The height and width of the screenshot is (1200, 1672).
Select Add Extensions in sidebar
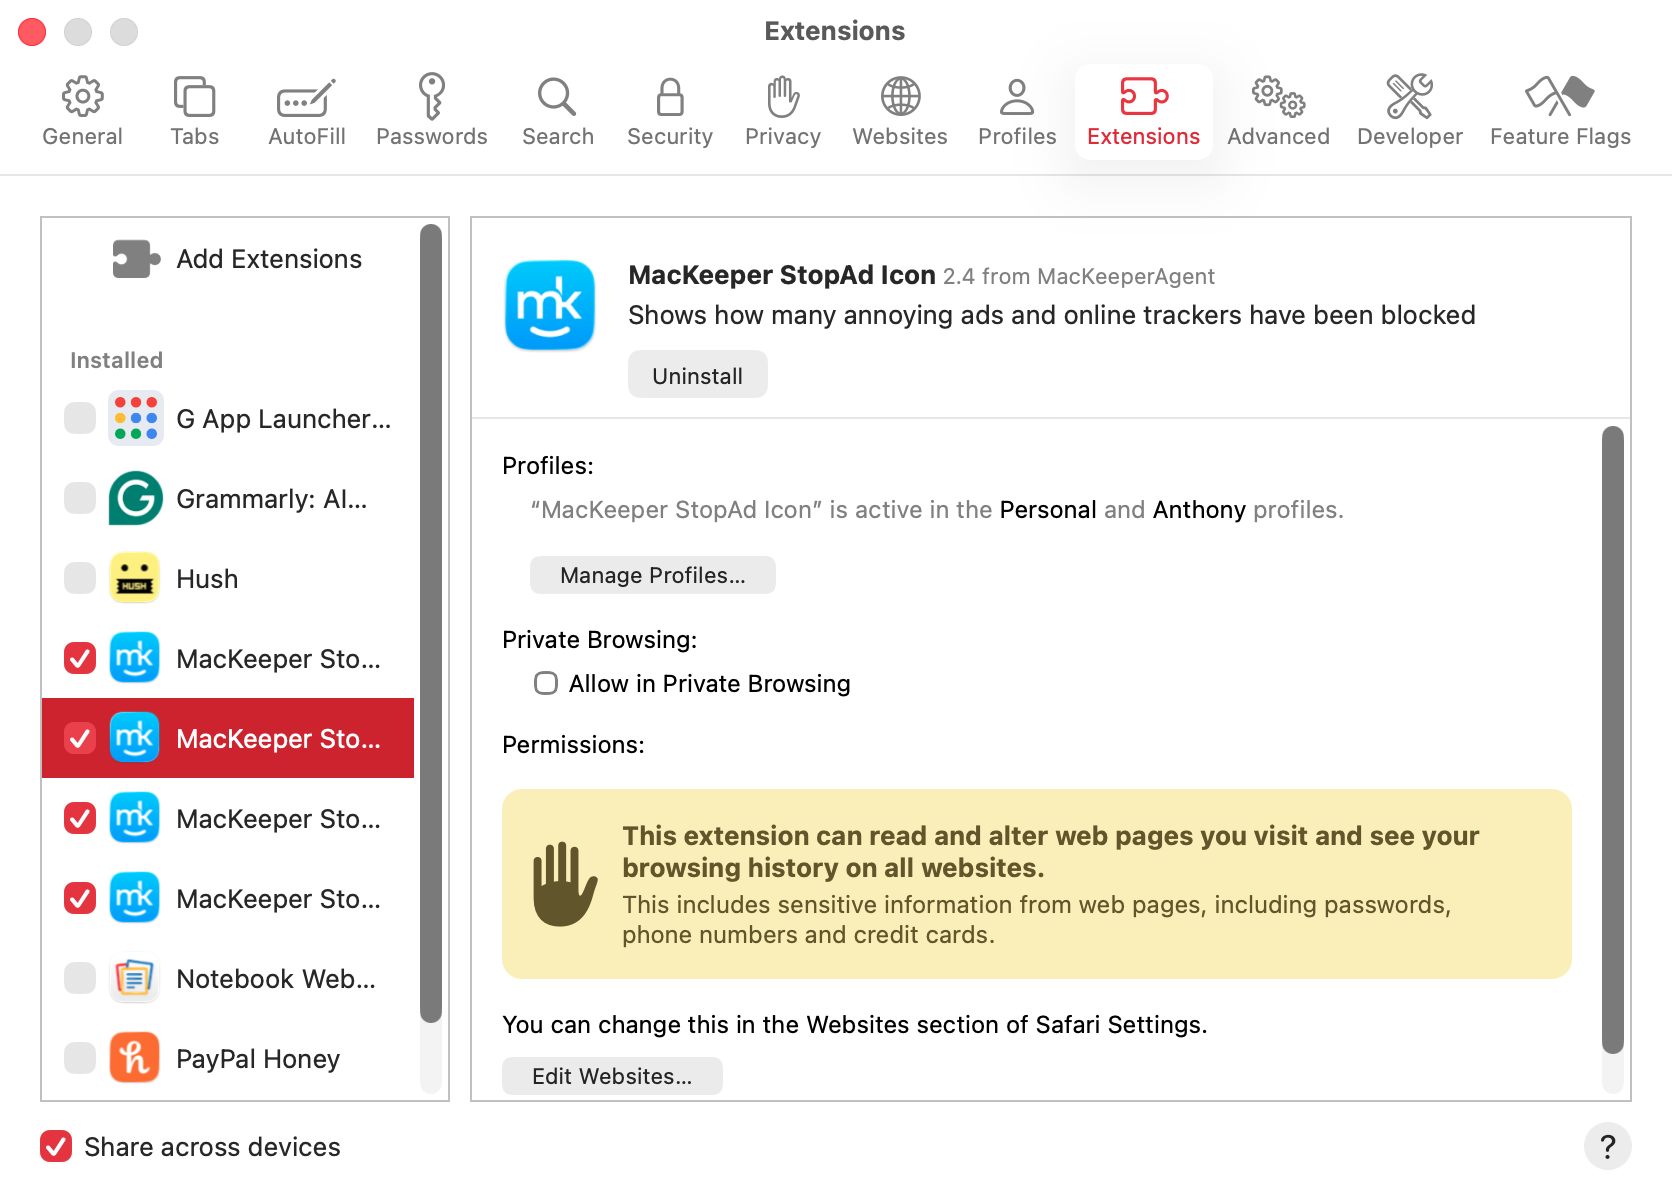pos(228,259)
